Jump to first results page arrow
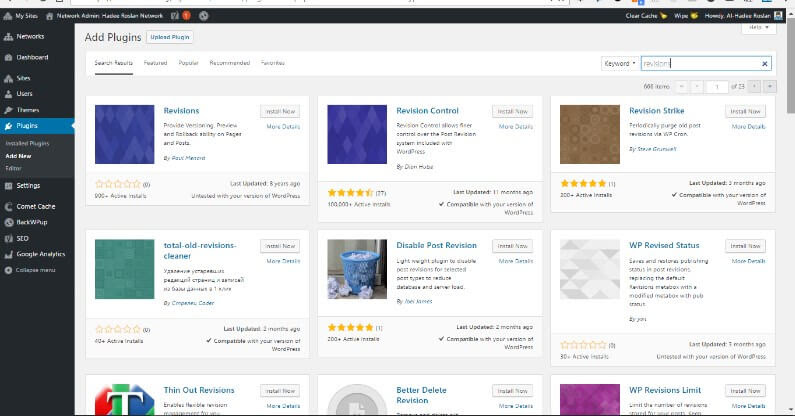Image resolution: width=795 pixels, height=416 pixels. point(681,87)
